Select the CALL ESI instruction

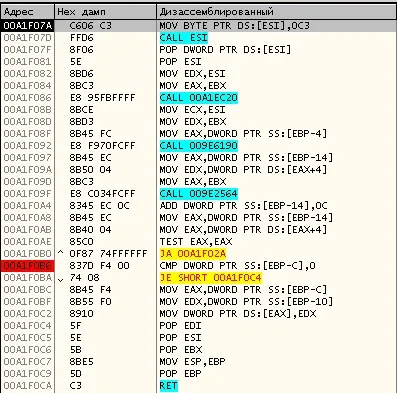click(x=183, y=38)
